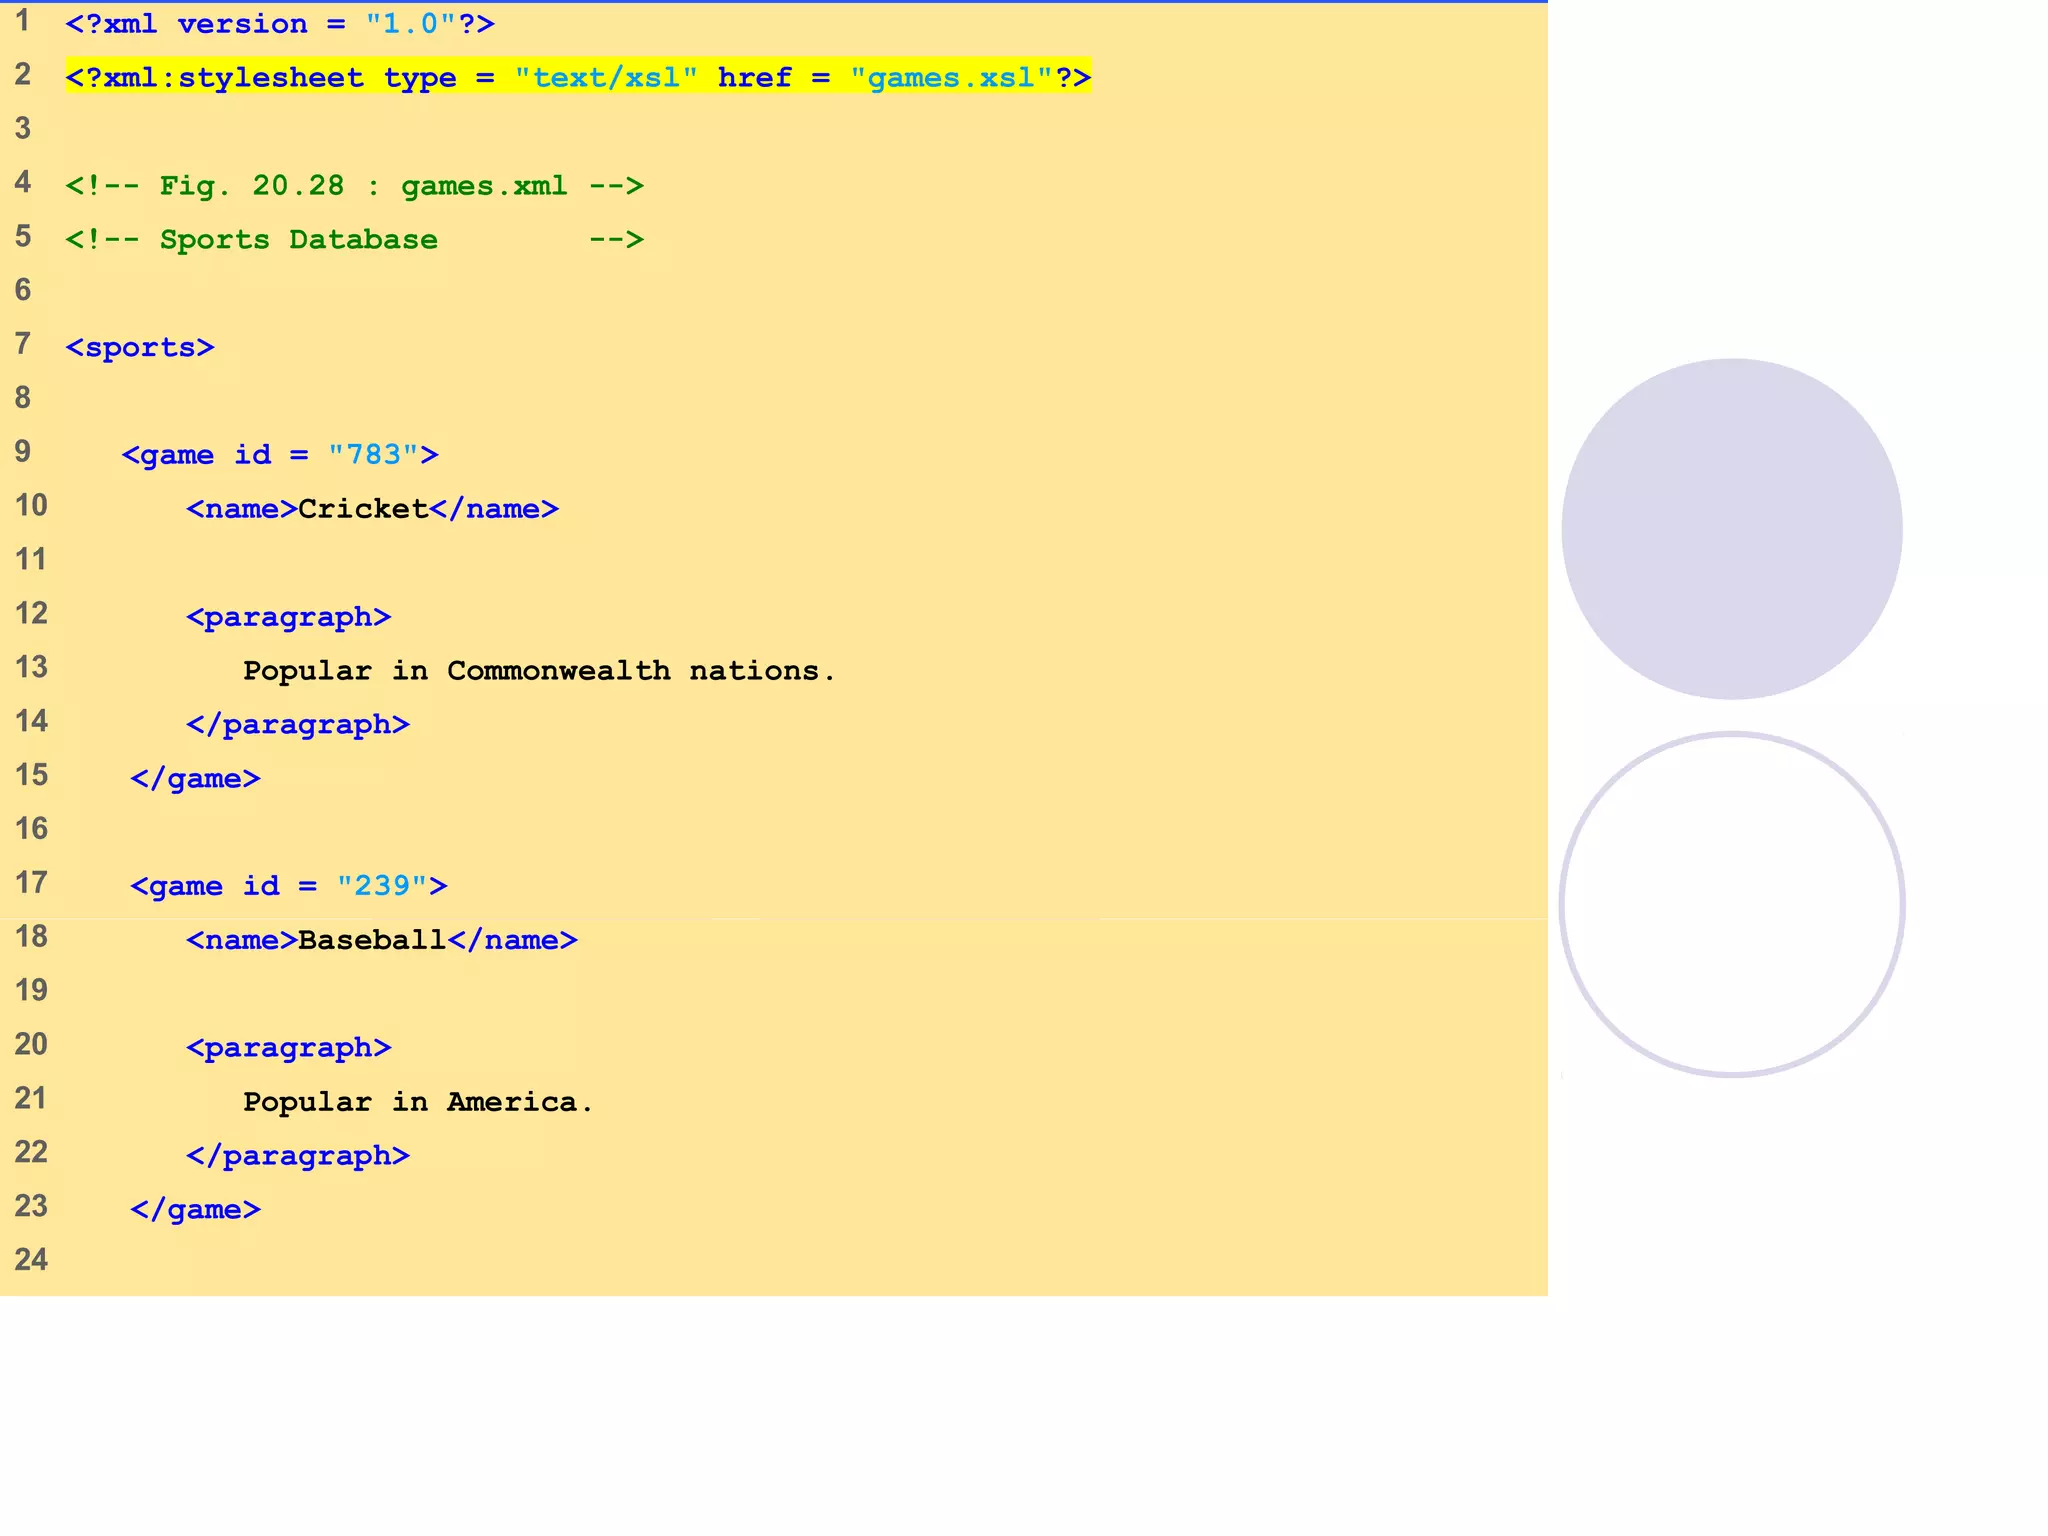Click "Popular in America." text
Viewport: 2048px width, 1536px height.
tap(418, 1102)
